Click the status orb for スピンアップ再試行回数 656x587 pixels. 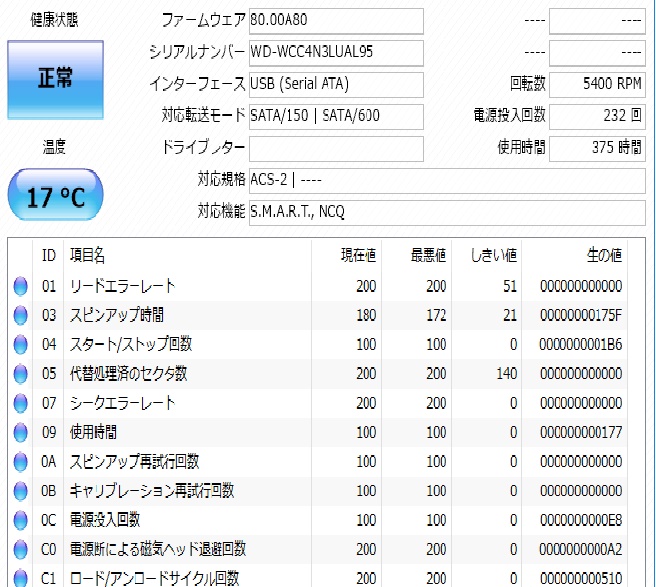point(21,462)
